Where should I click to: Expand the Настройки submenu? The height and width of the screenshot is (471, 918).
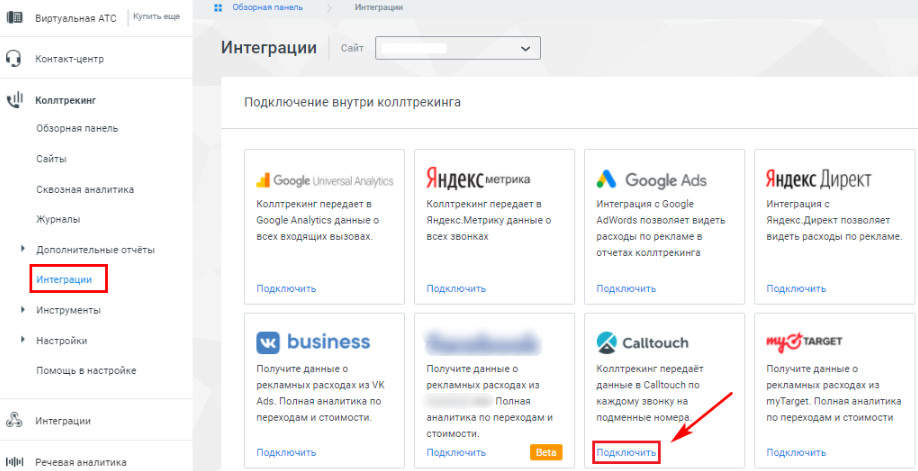point(22,340)
